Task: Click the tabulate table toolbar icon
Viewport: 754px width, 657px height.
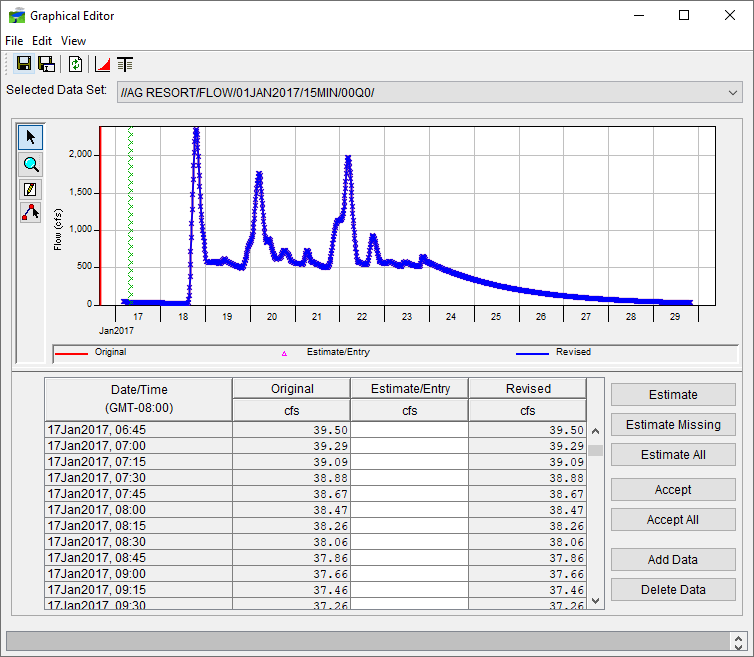Action: [125, 64]
